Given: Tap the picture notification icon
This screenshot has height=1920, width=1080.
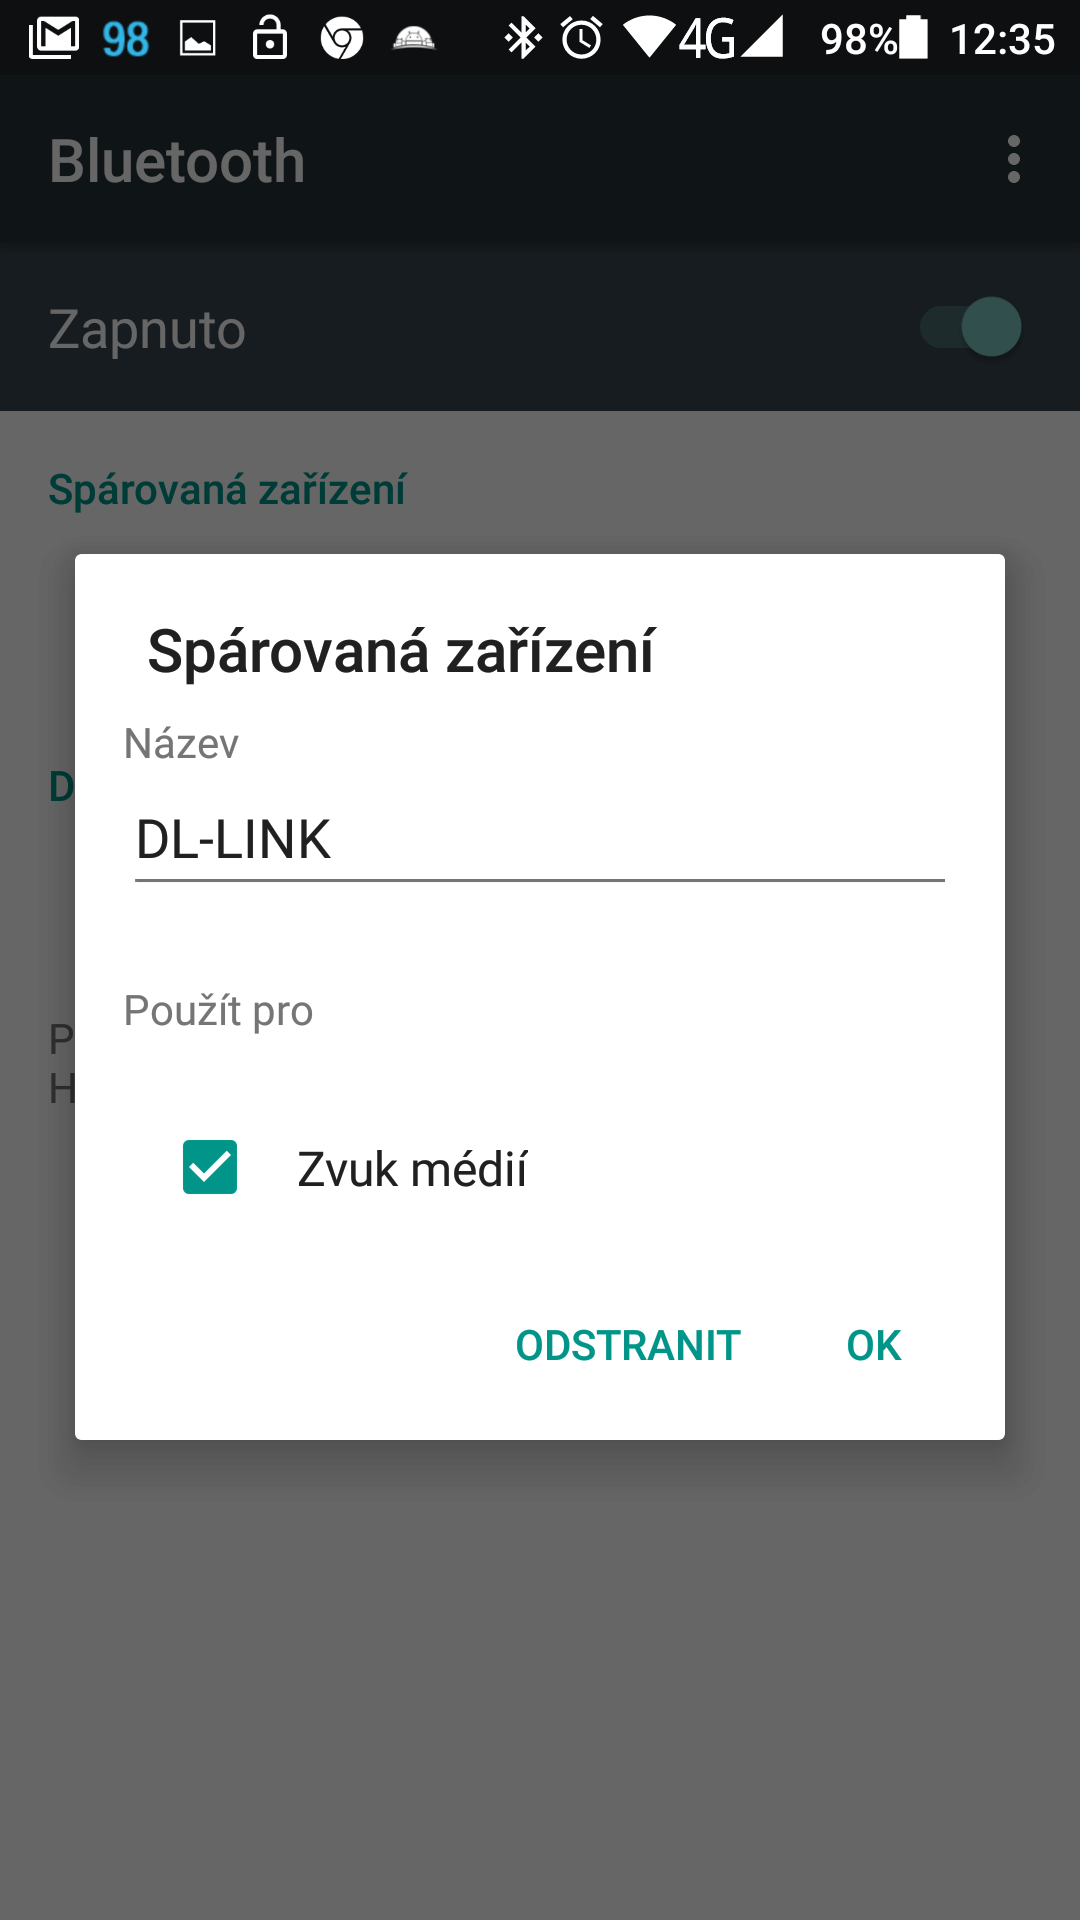Looking at the screenshot, I should coord(198,39).
